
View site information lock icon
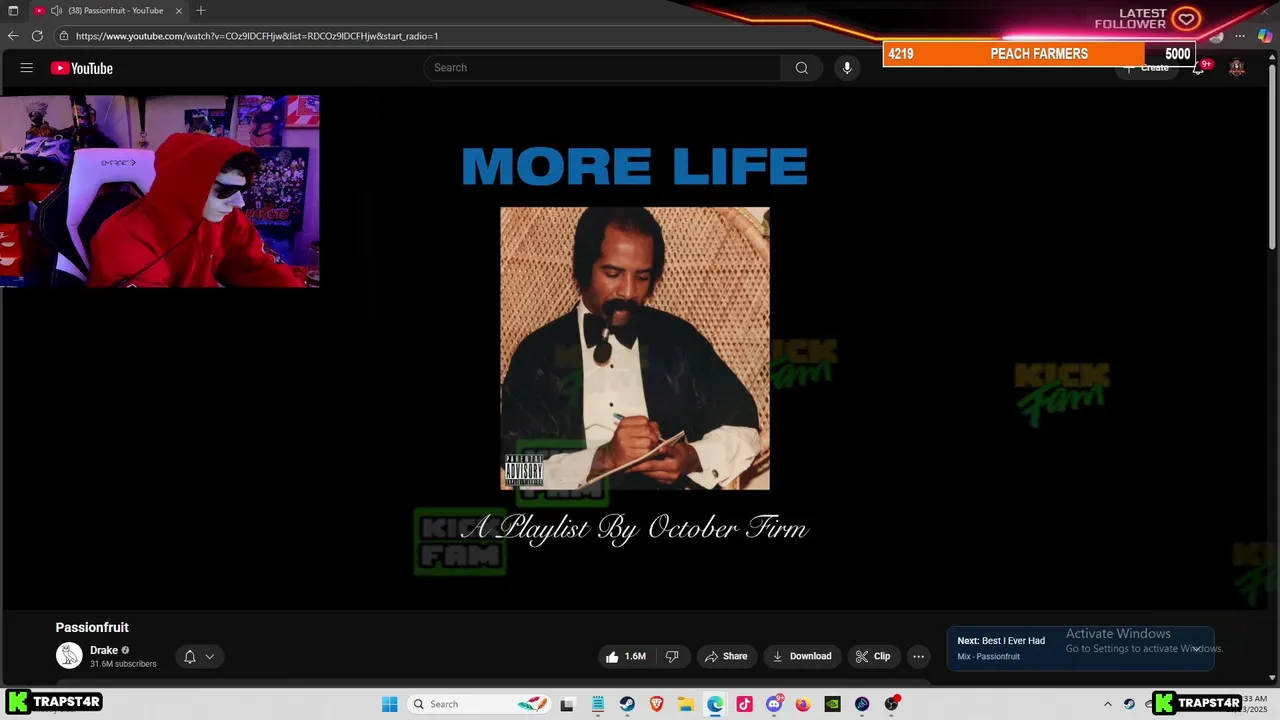tap(64, 36)
